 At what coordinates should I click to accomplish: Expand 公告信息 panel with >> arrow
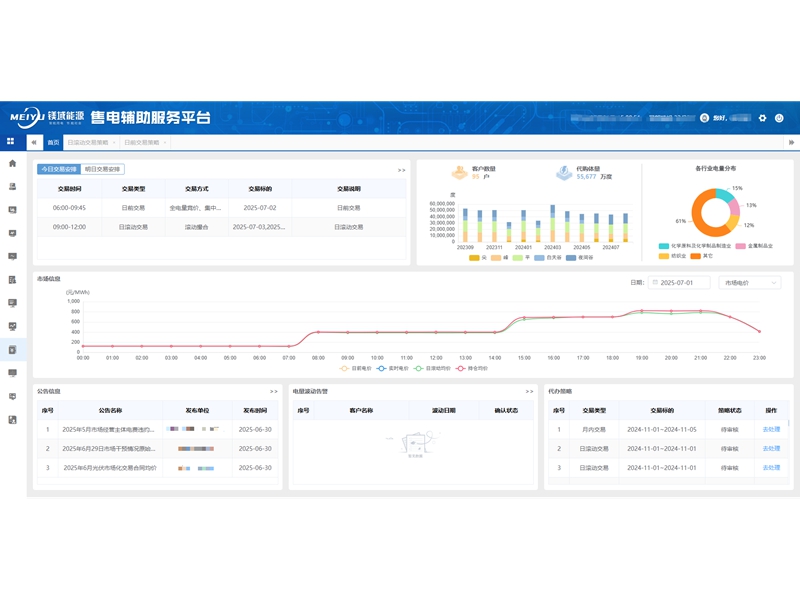tap(273, 391)
